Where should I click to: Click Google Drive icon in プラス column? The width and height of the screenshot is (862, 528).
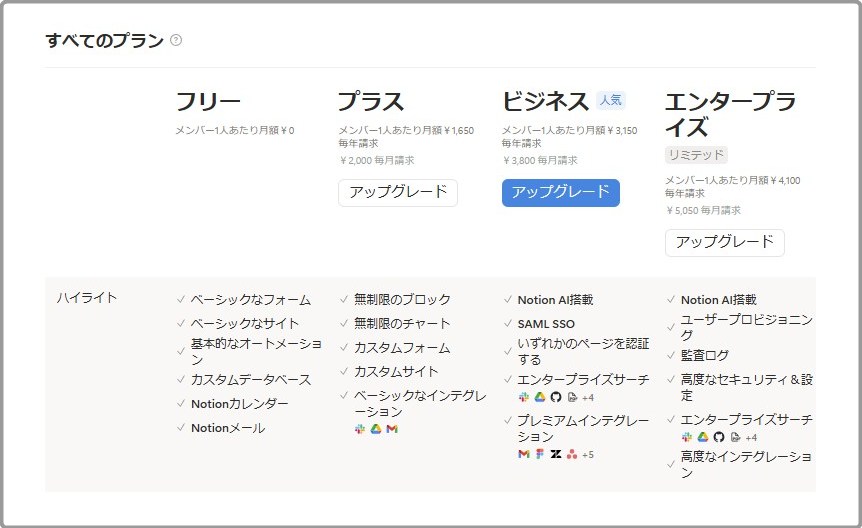tap(376, 429)
